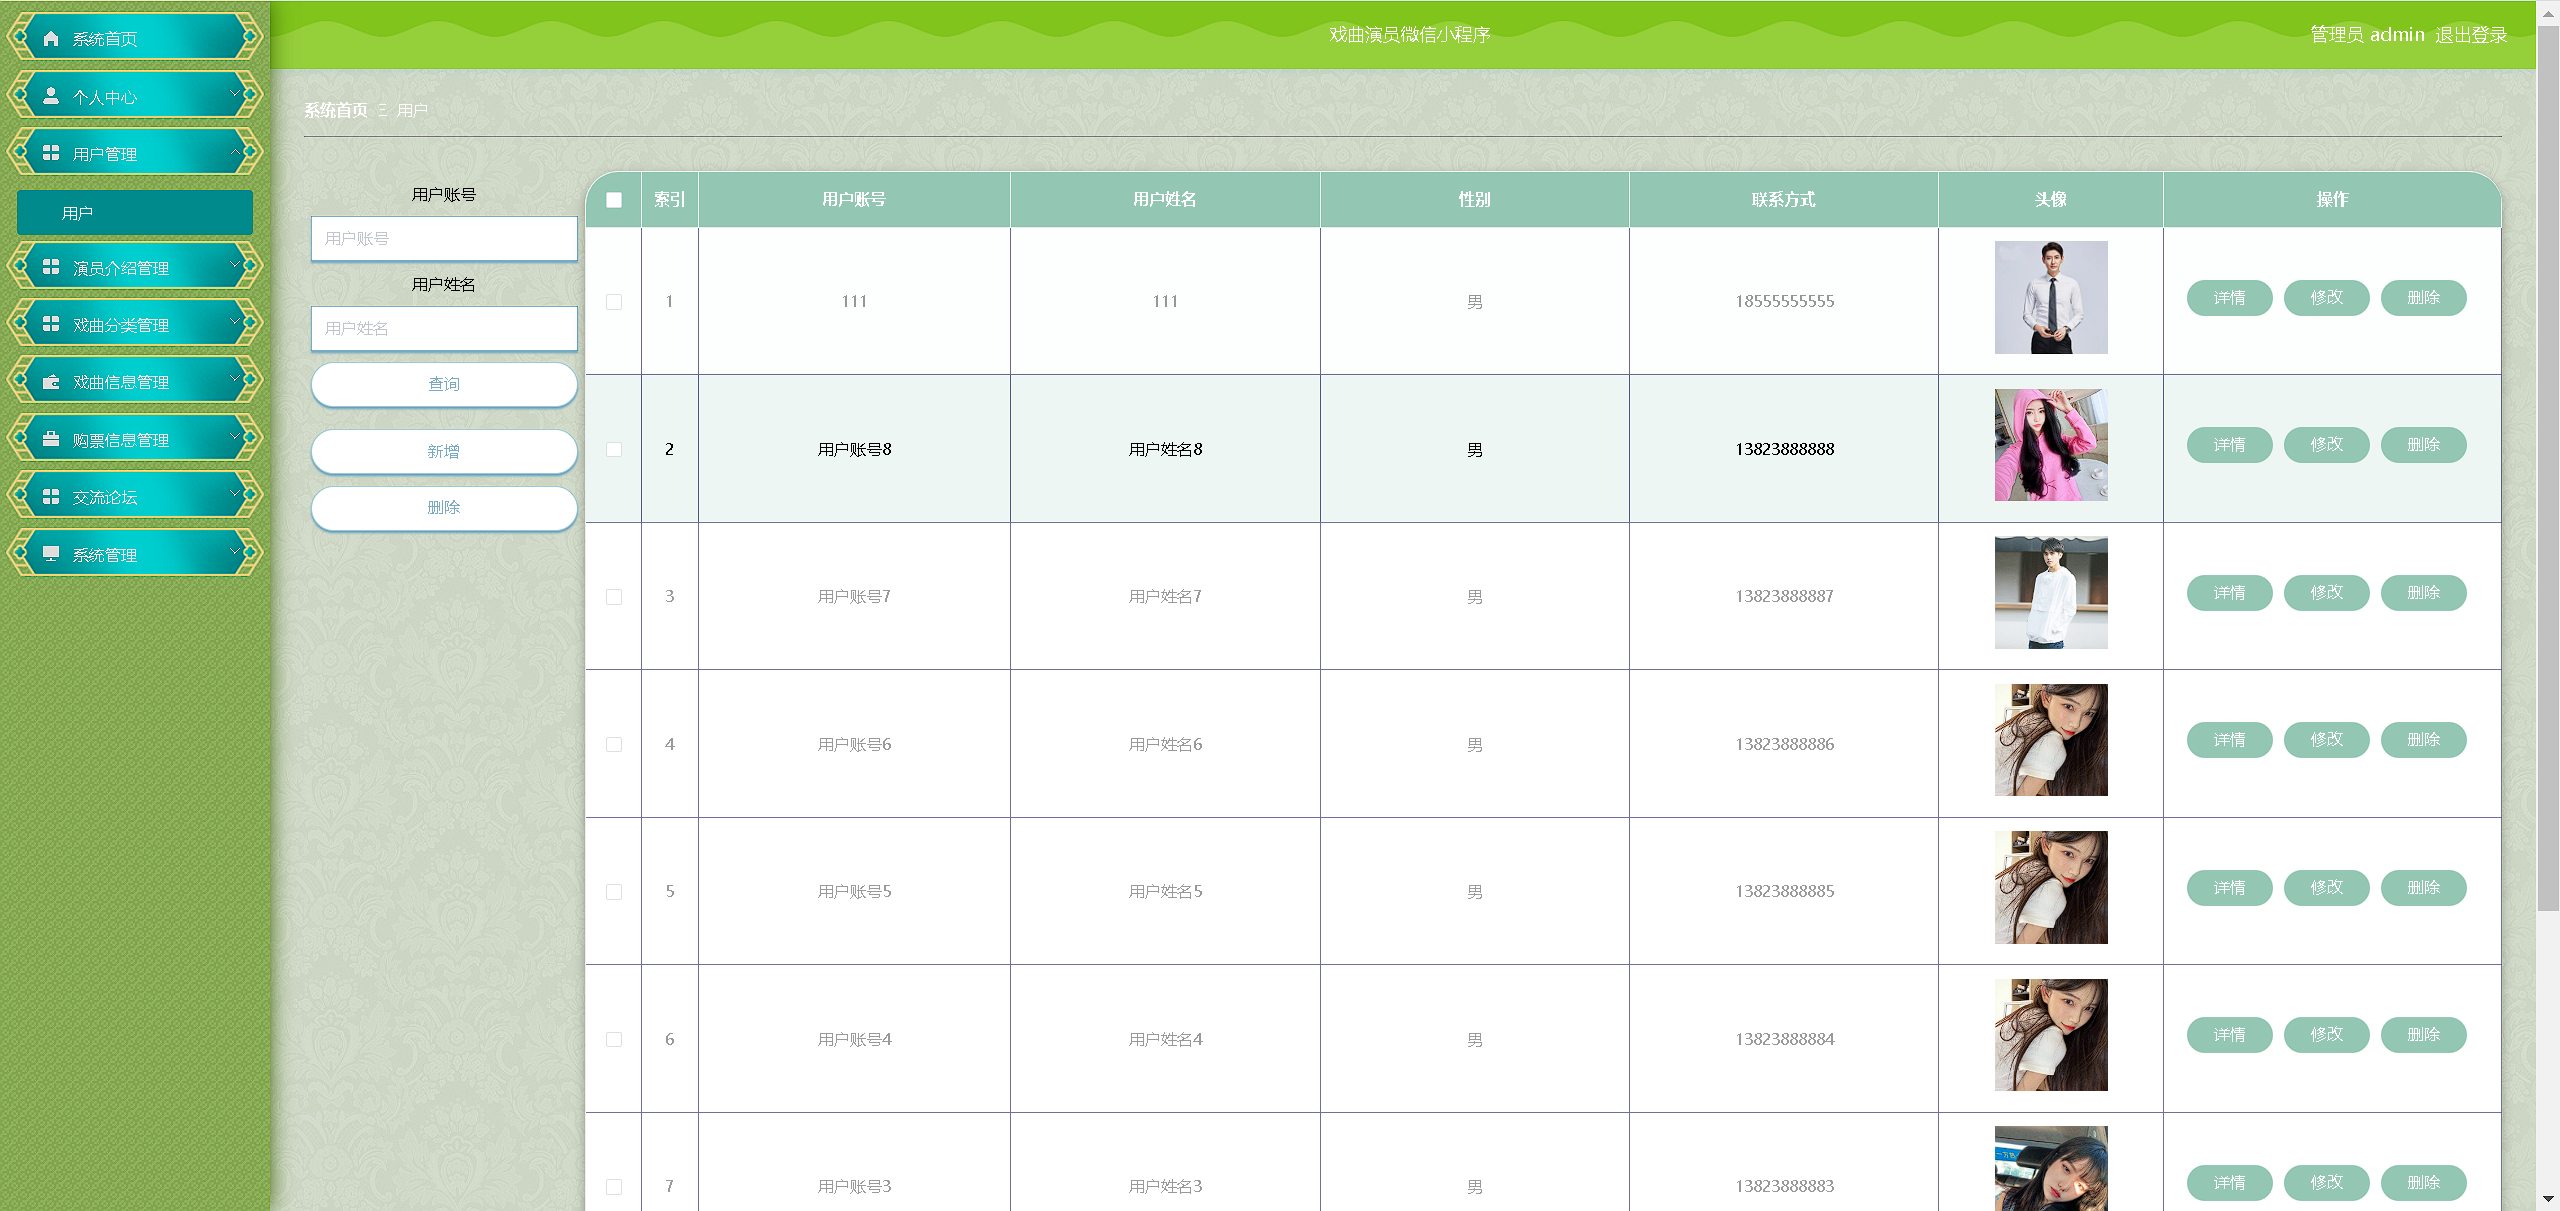Expand the 个人中心 chevron

pyautogui.click(x=235, y=93)
